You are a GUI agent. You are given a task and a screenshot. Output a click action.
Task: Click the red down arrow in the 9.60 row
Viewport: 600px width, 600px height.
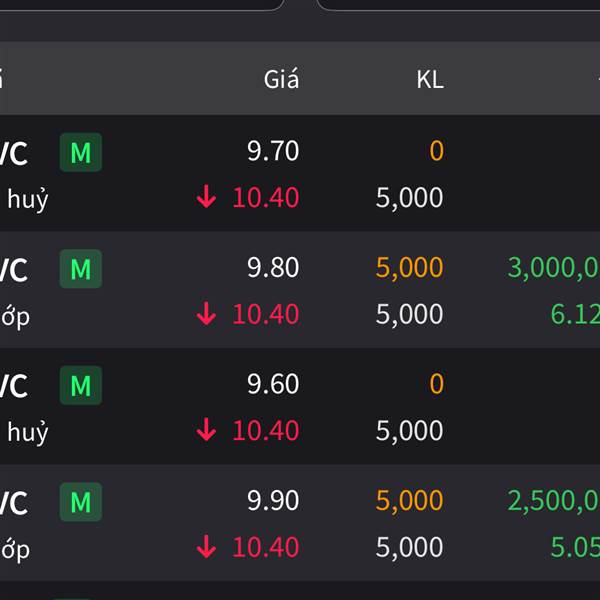207,431
